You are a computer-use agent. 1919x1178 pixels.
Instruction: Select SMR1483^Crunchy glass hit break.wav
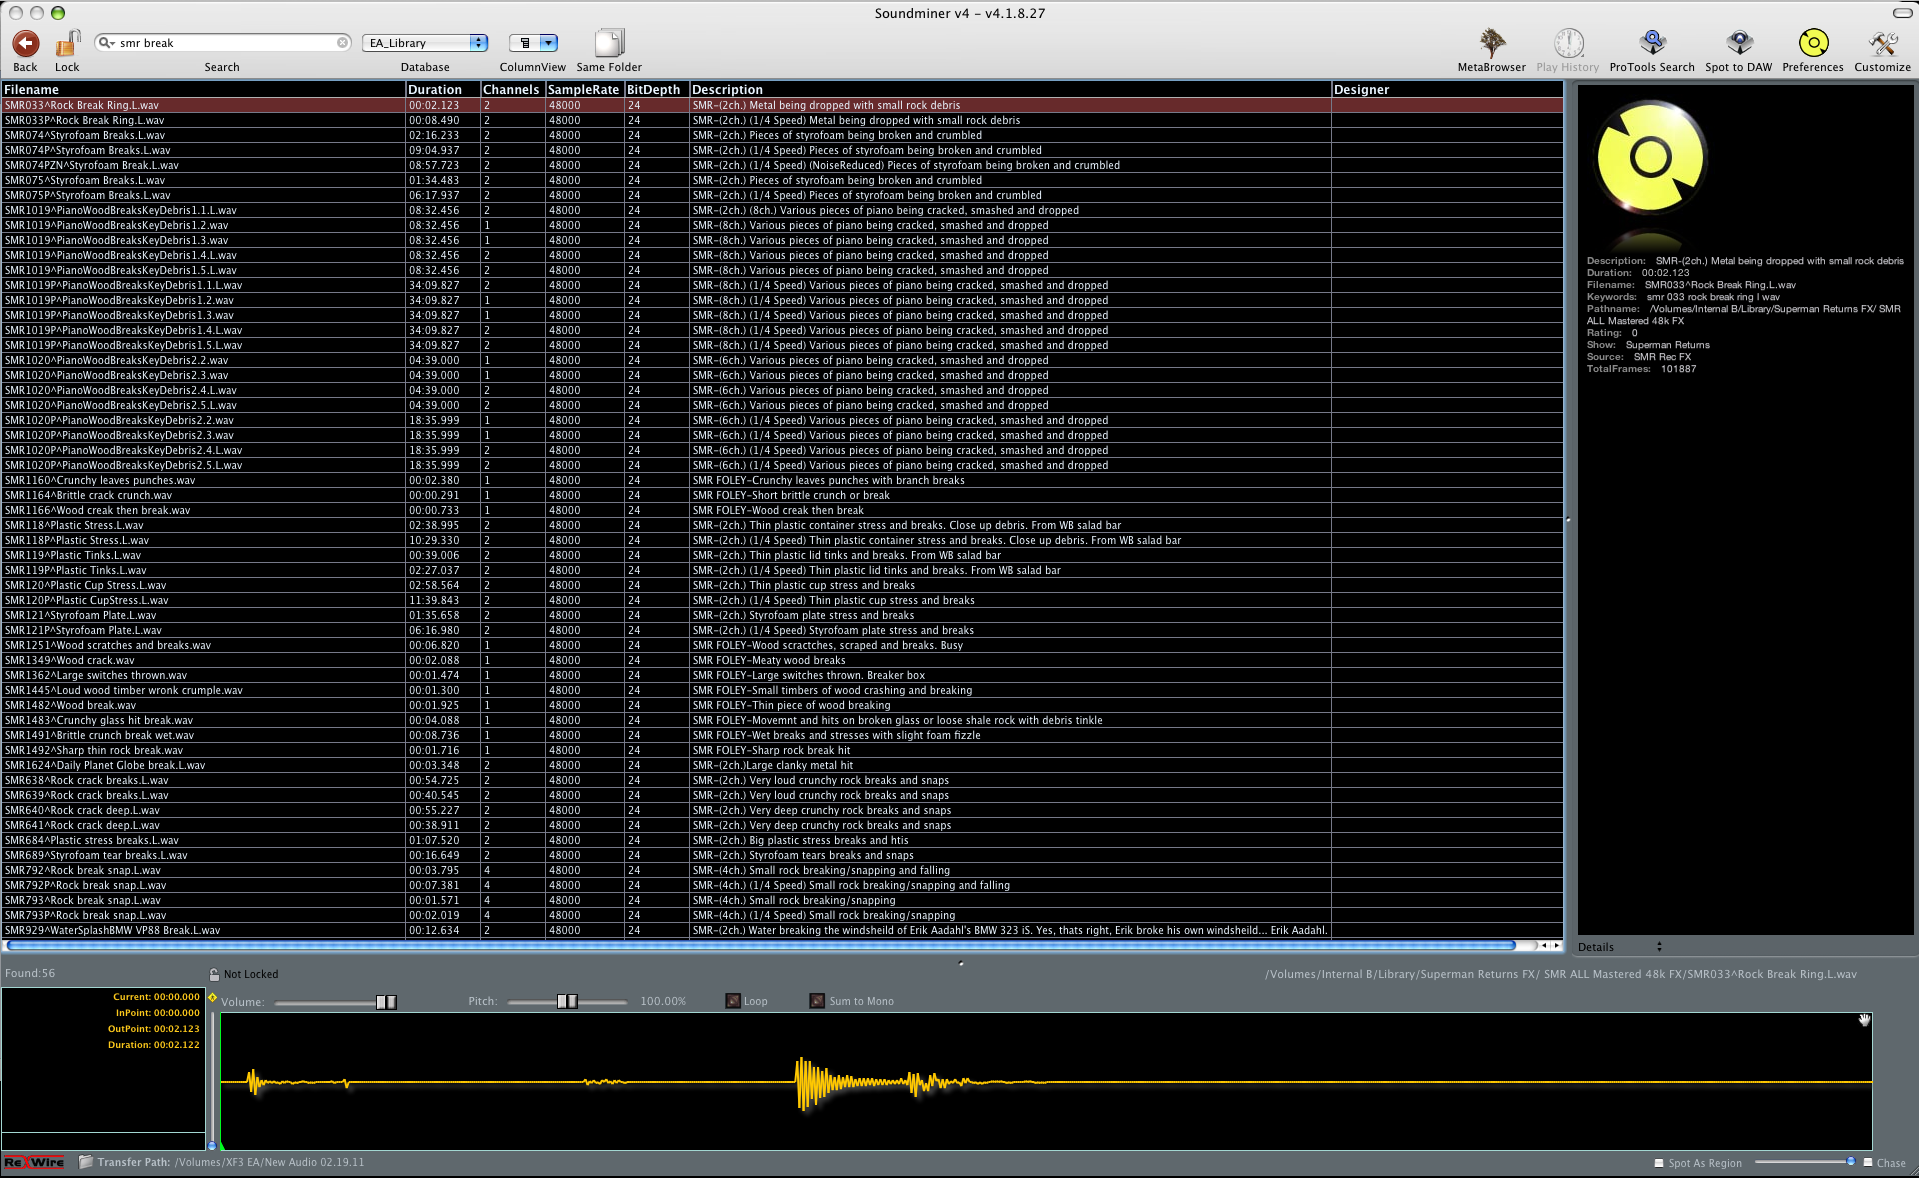[x=782, y=720]
